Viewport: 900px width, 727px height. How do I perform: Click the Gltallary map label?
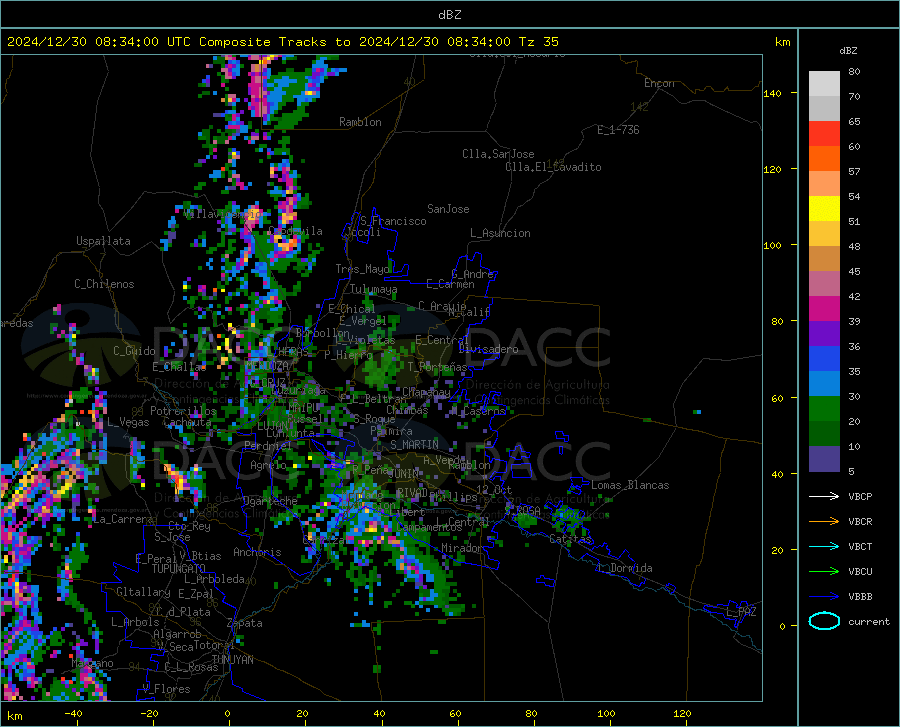[x=143, y=592]
